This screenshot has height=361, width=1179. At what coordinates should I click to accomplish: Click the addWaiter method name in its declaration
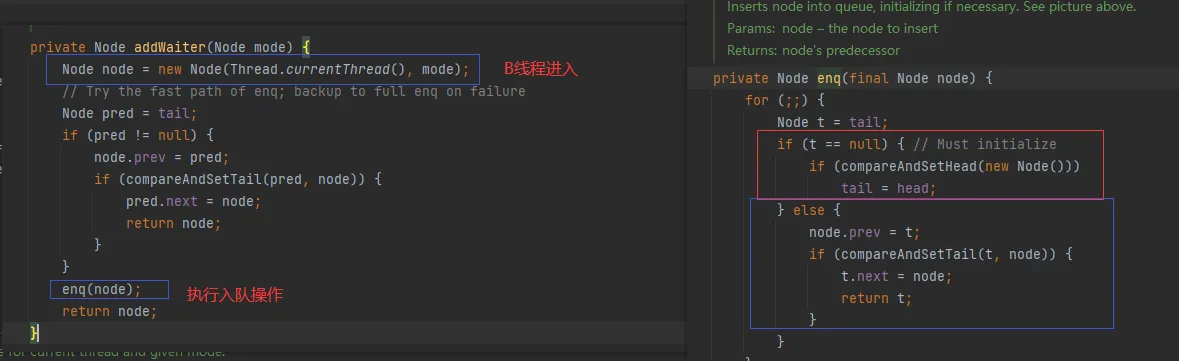coord(169,47)
